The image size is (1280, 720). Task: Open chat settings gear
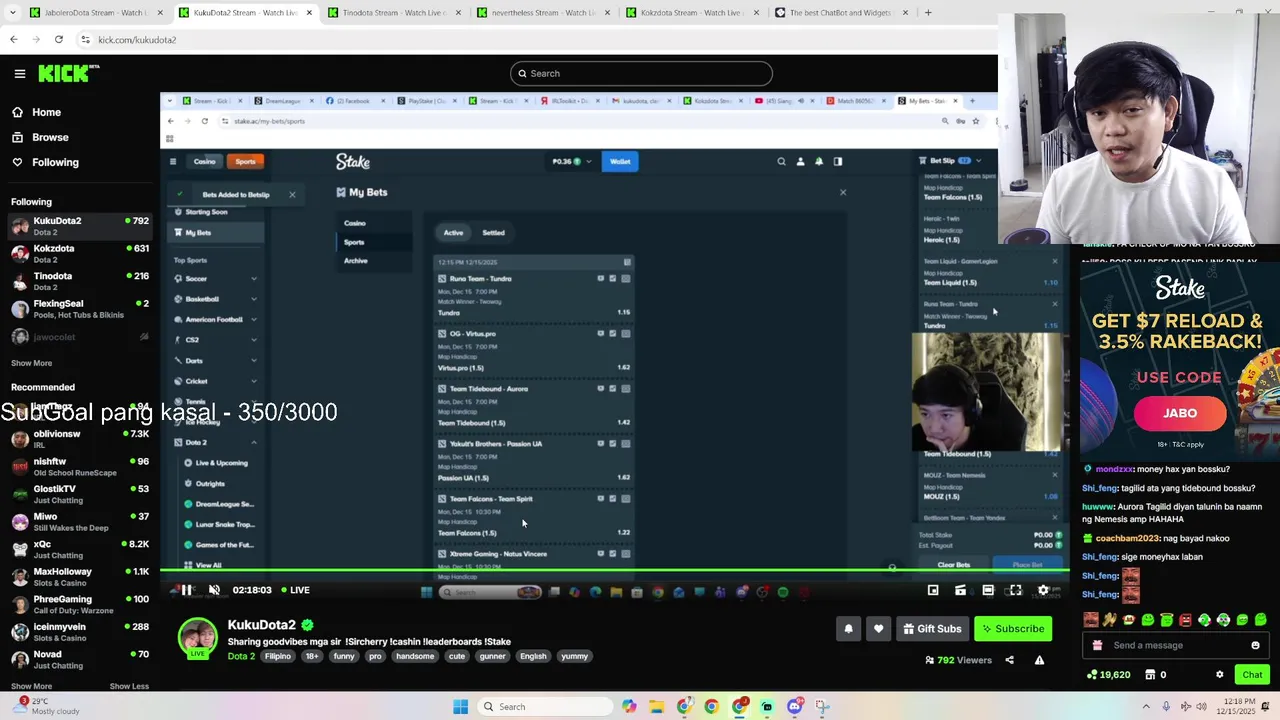pyautogui.click(x=1219, y=675)
